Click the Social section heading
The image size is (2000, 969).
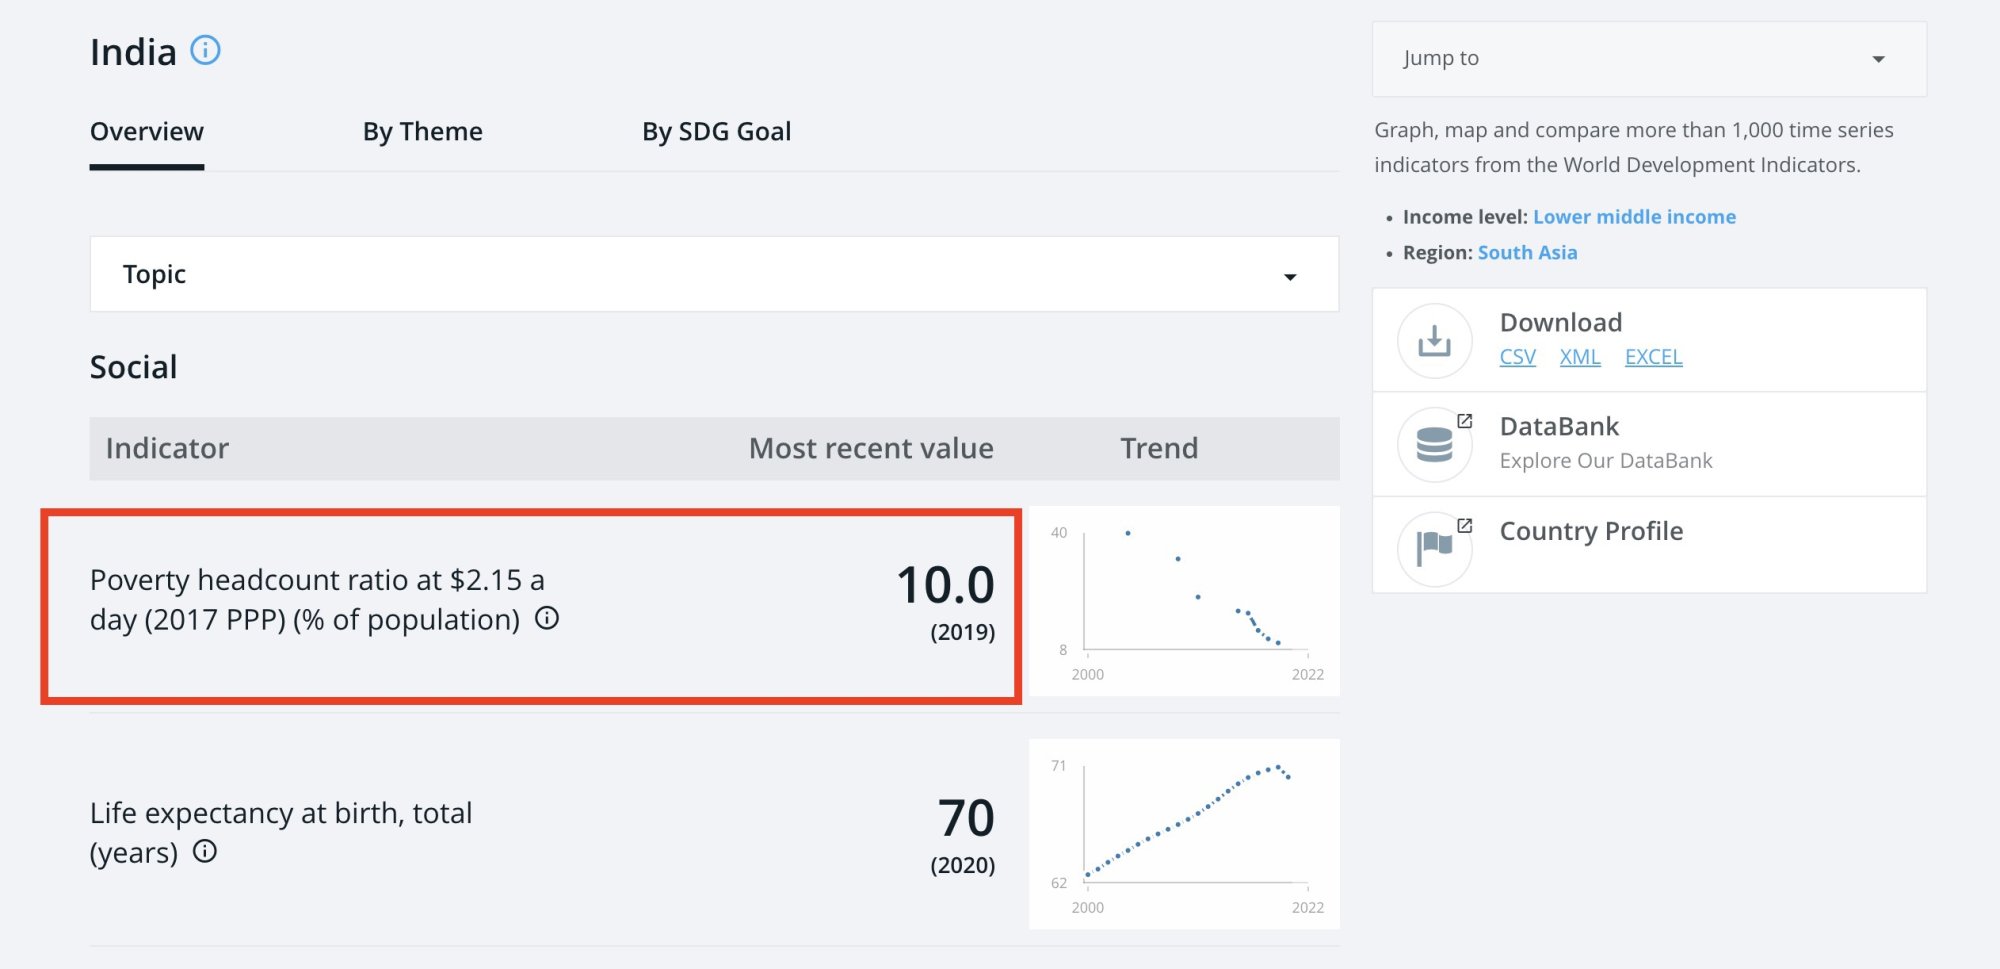(133, 367)
